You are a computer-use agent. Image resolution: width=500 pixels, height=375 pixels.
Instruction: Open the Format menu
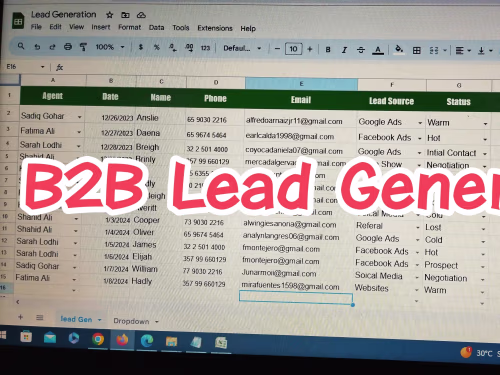(x=129, y=27)
